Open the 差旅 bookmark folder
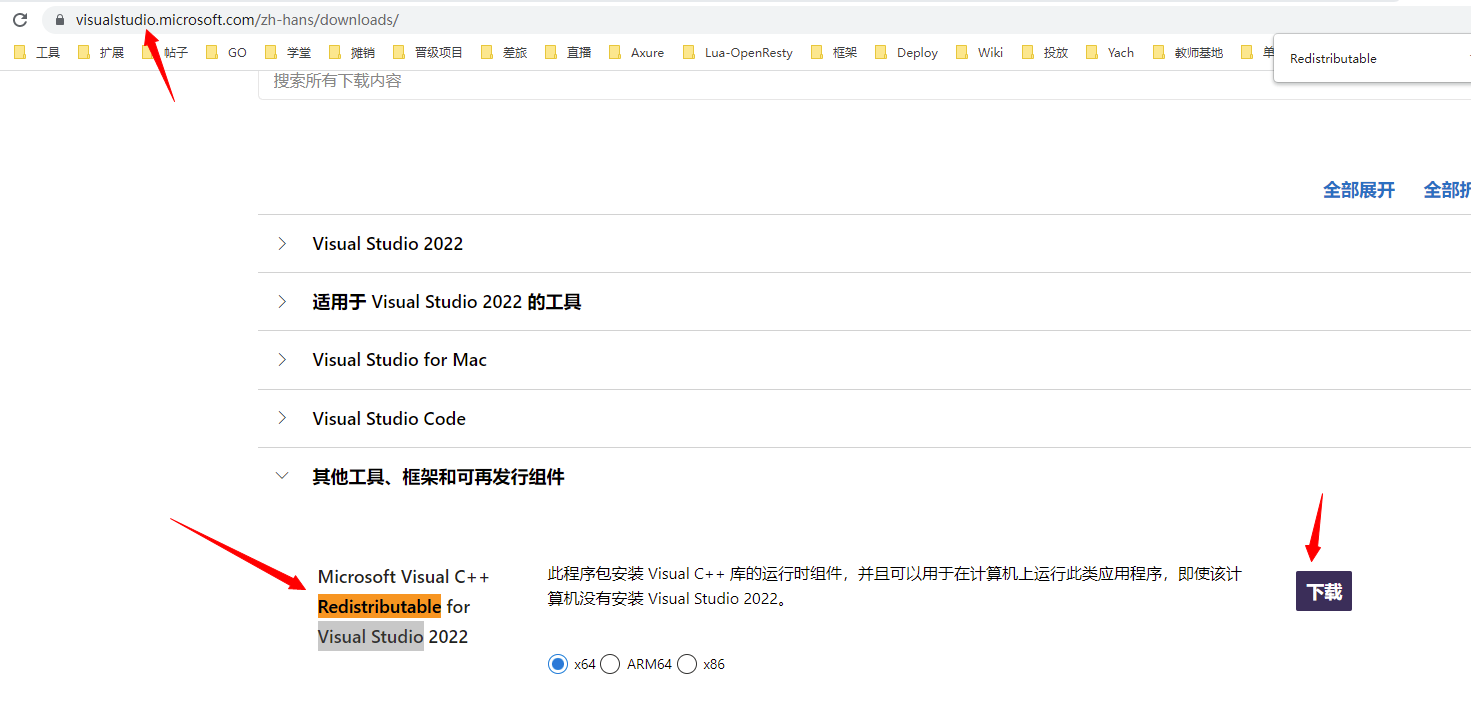Screen dimensions: 1471x711 click(504, 52)
